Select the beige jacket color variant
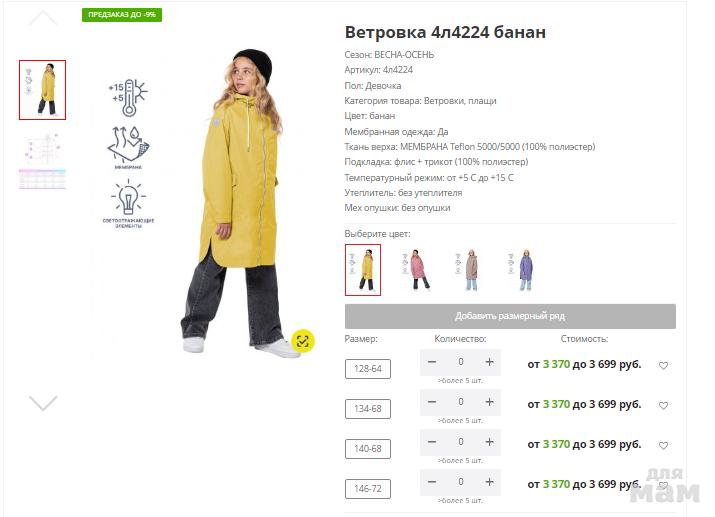This screenshot has width=715, height=517. pyautogui.click(x=468, y=270)
